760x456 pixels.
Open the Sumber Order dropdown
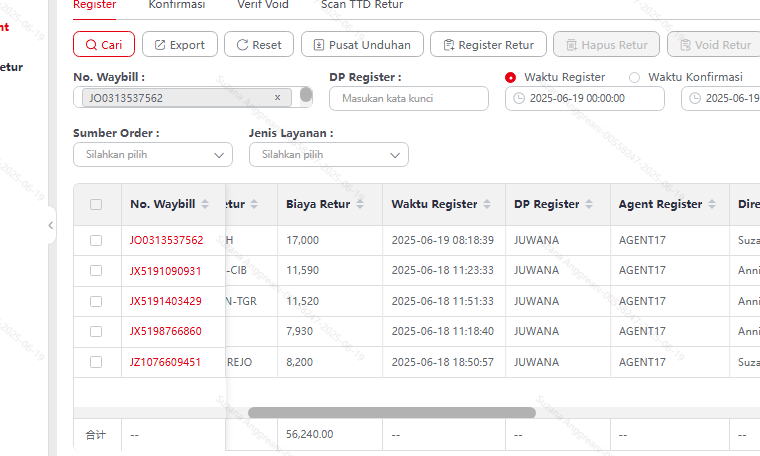(x=153, y=155)
